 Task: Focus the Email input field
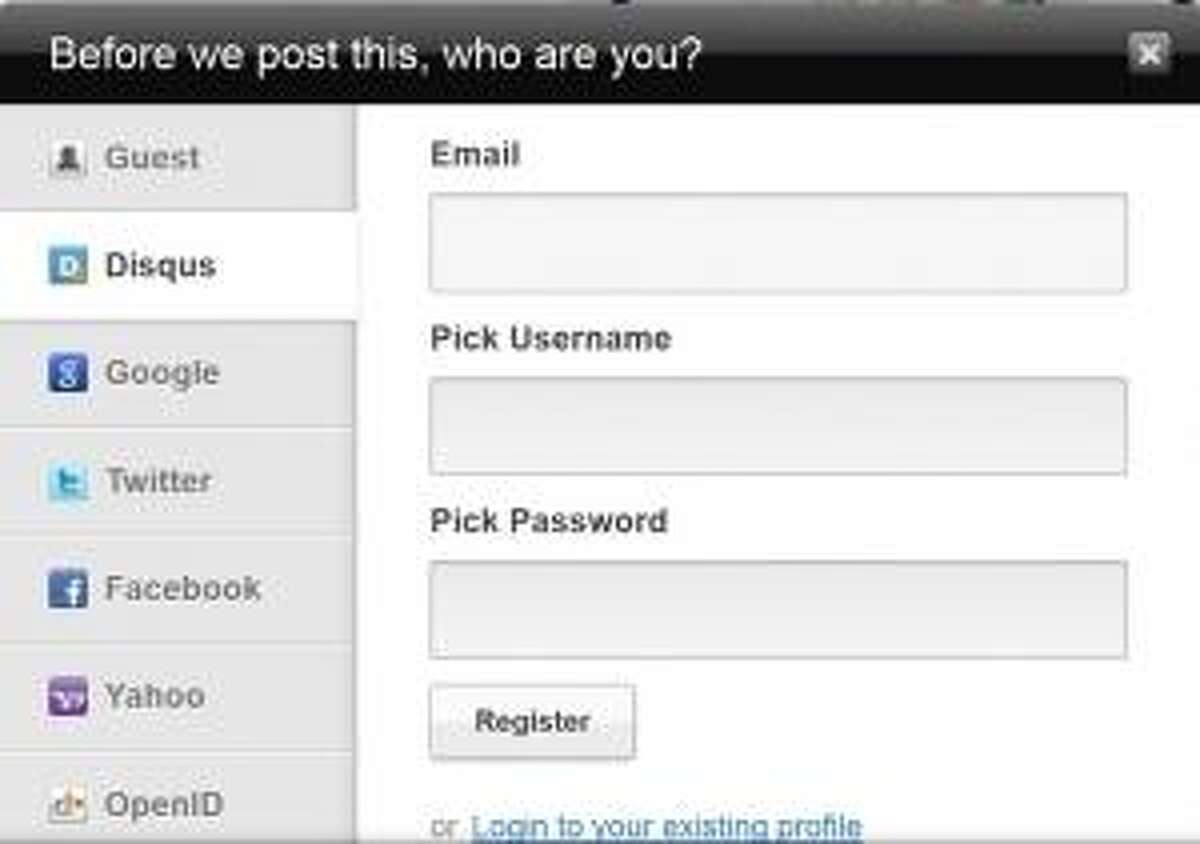778,243
